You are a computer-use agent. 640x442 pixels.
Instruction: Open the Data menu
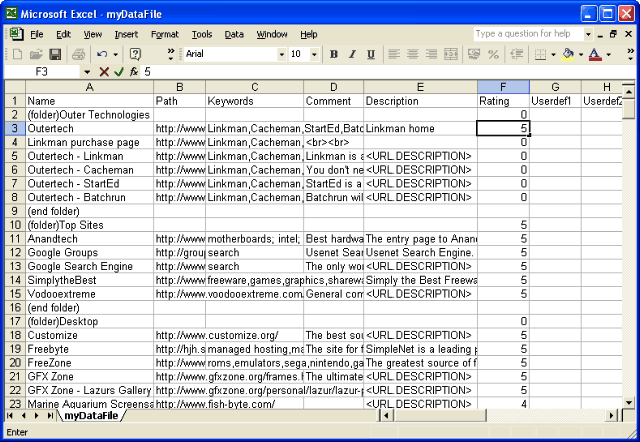[x=234, y=34]
